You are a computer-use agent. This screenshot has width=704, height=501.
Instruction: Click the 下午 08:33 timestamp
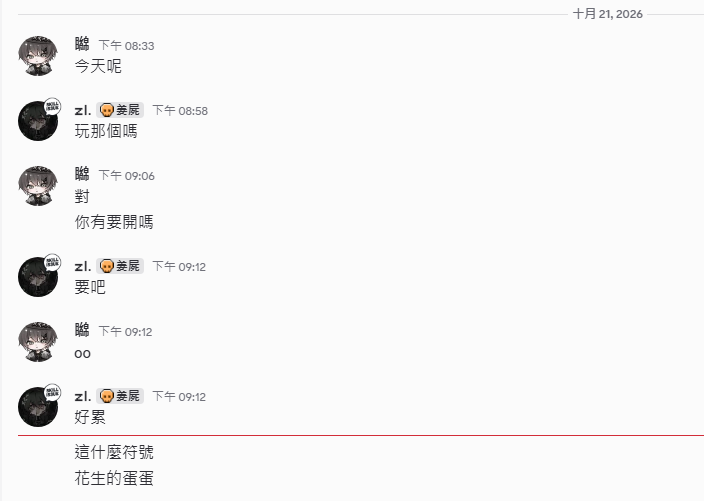tap(126, 46)
